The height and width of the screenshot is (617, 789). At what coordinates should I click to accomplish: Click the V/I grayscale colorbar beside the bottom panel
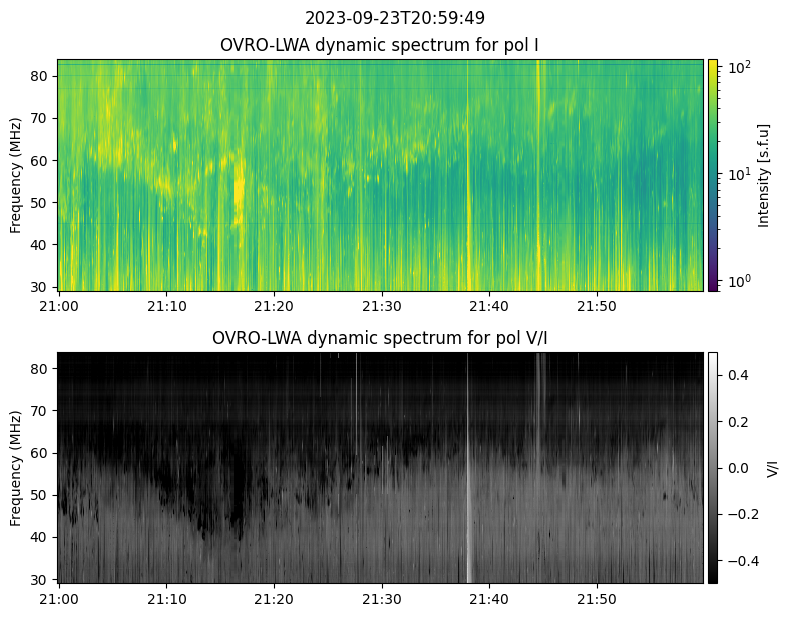(x=713, y=467)
